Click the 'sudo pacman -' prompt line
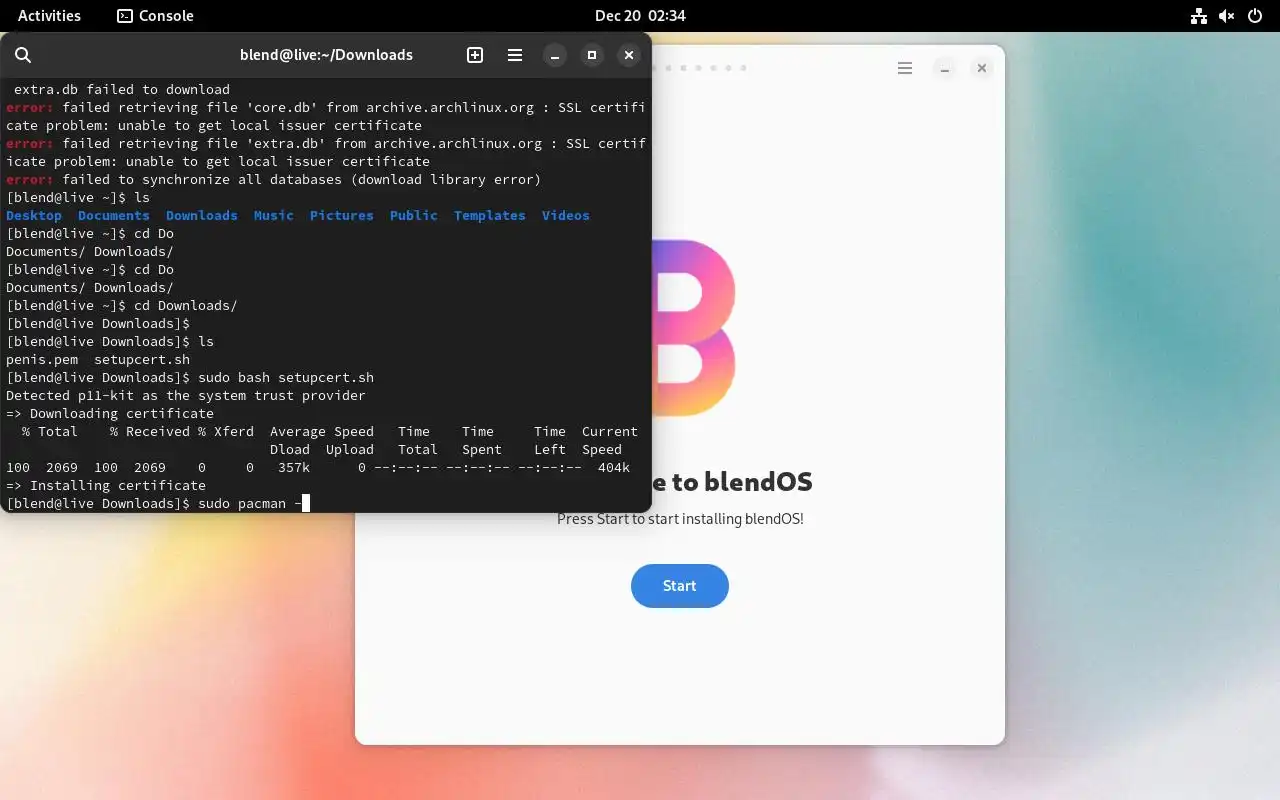1280x800 pixels. click(158, 503)
